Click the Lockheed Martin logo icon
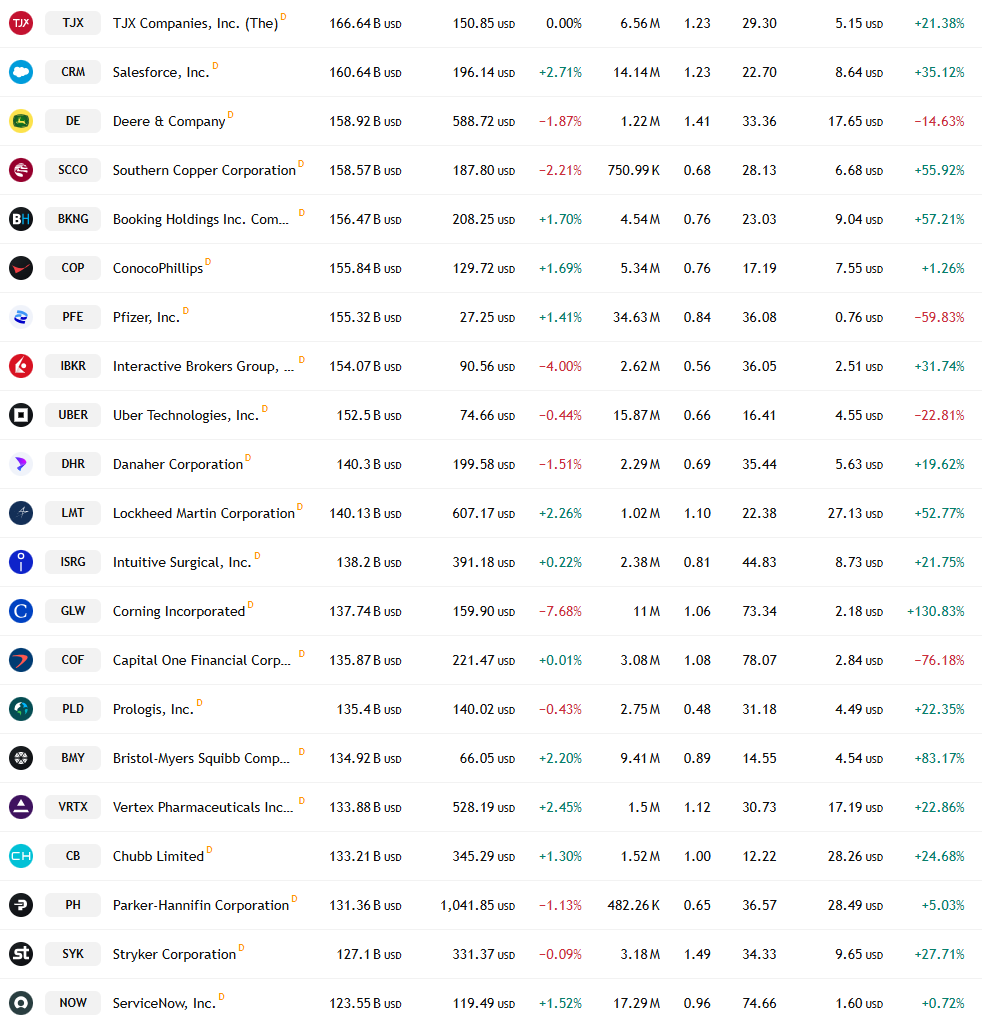This screenshot has width=982, height=1022. pyautogui.click(x=21, y=513)
